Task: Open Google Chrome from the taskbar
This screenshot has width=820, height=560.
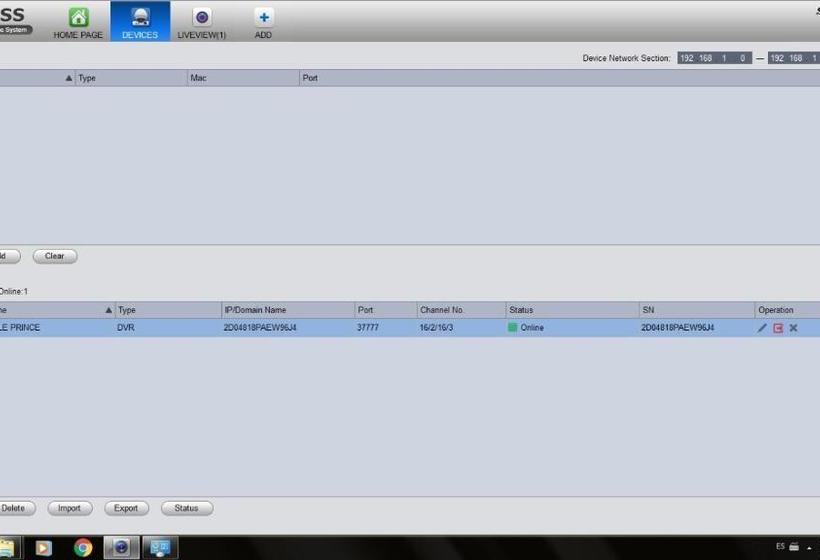Action: tap(83, 547)
